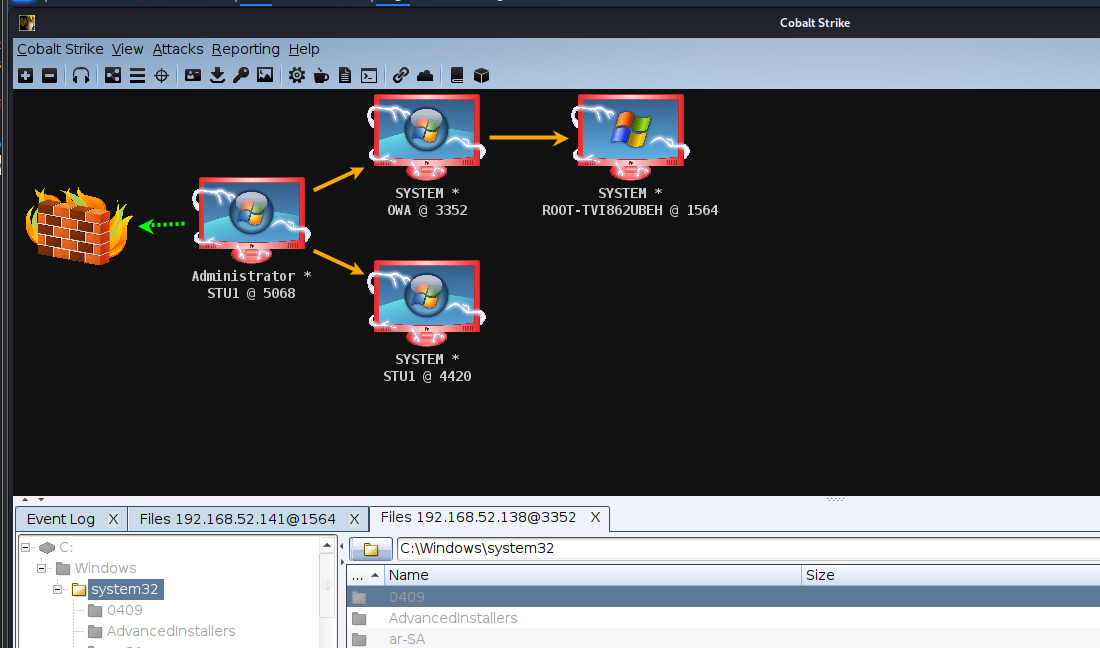The height and width of the screenshot is (648, 1100).
Task: Open the downloaded files icon
Action: pos(217,76)
